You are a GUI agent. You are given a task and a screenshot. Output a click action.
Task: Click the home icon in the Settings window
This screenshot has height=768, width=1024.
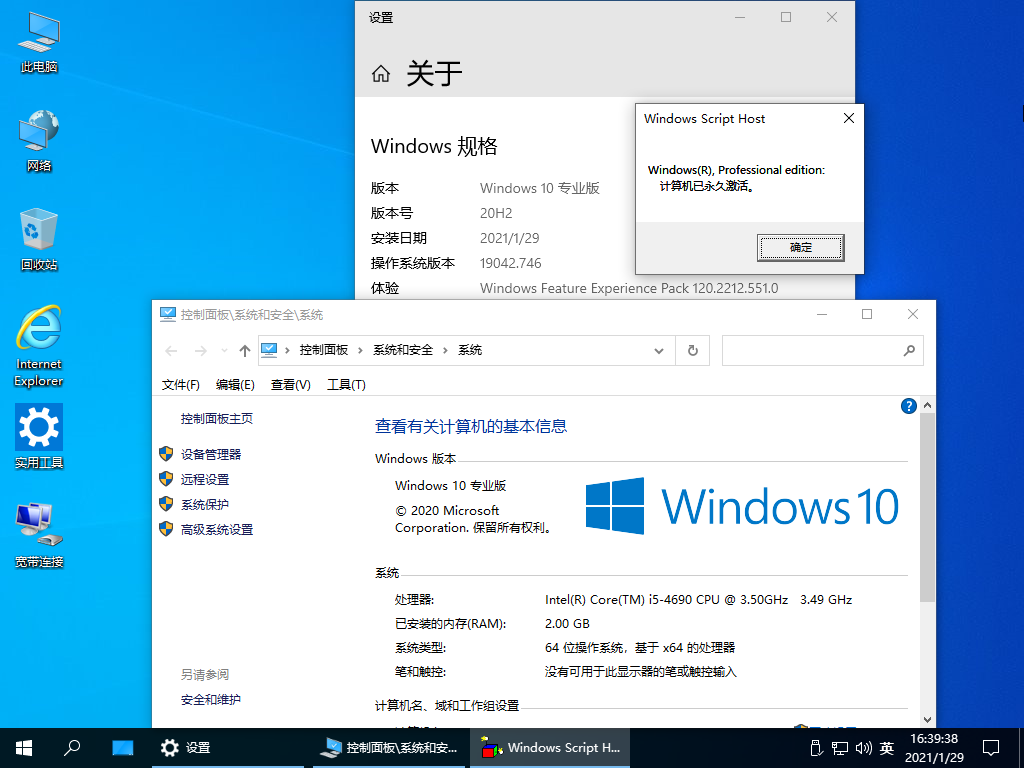point(381,73)
